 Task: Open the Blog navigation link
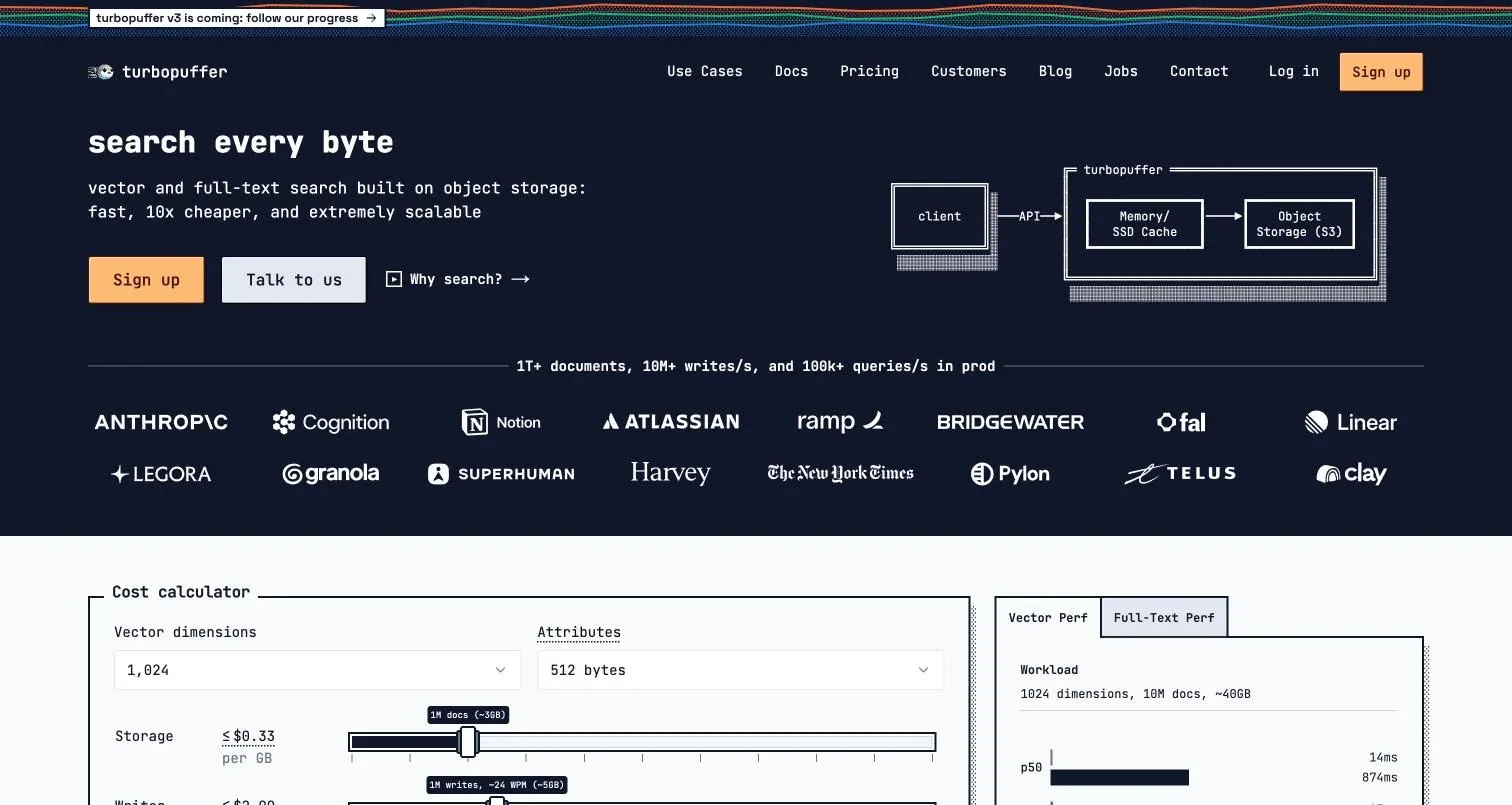point(1055,71)
